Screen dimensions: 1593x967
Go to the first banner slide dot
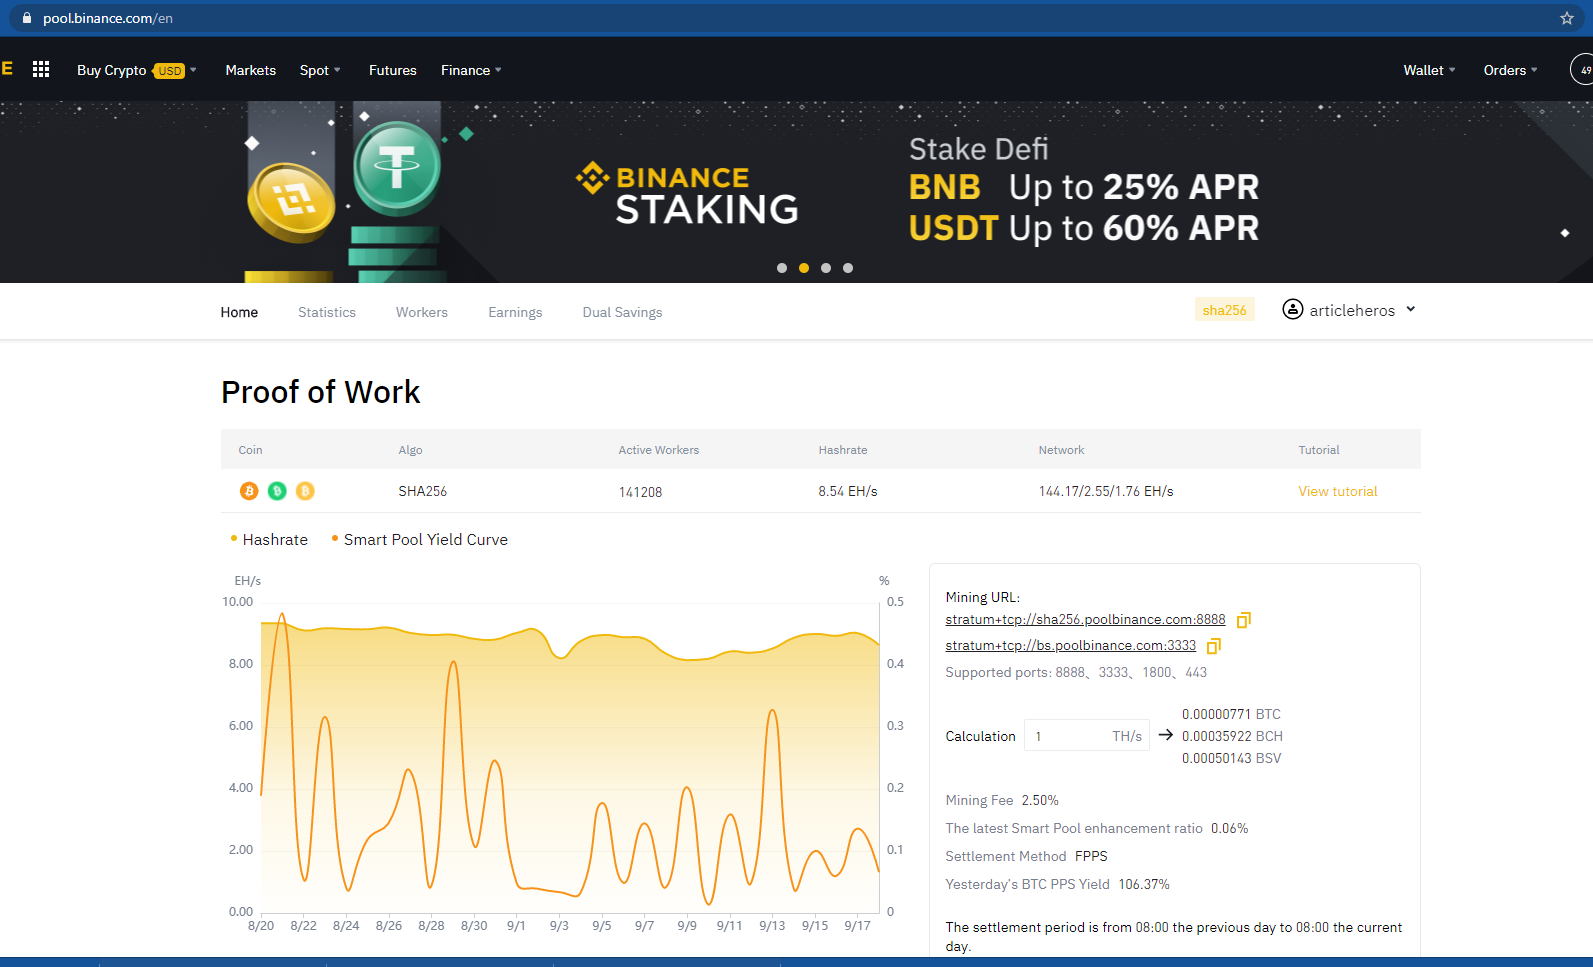pos(782,268)
